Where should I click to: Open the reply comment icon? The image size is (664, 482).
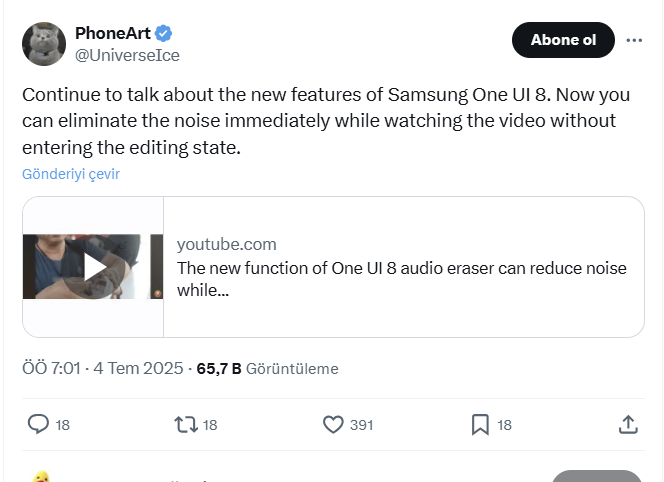pyautogui.click(x=38, y=424)
